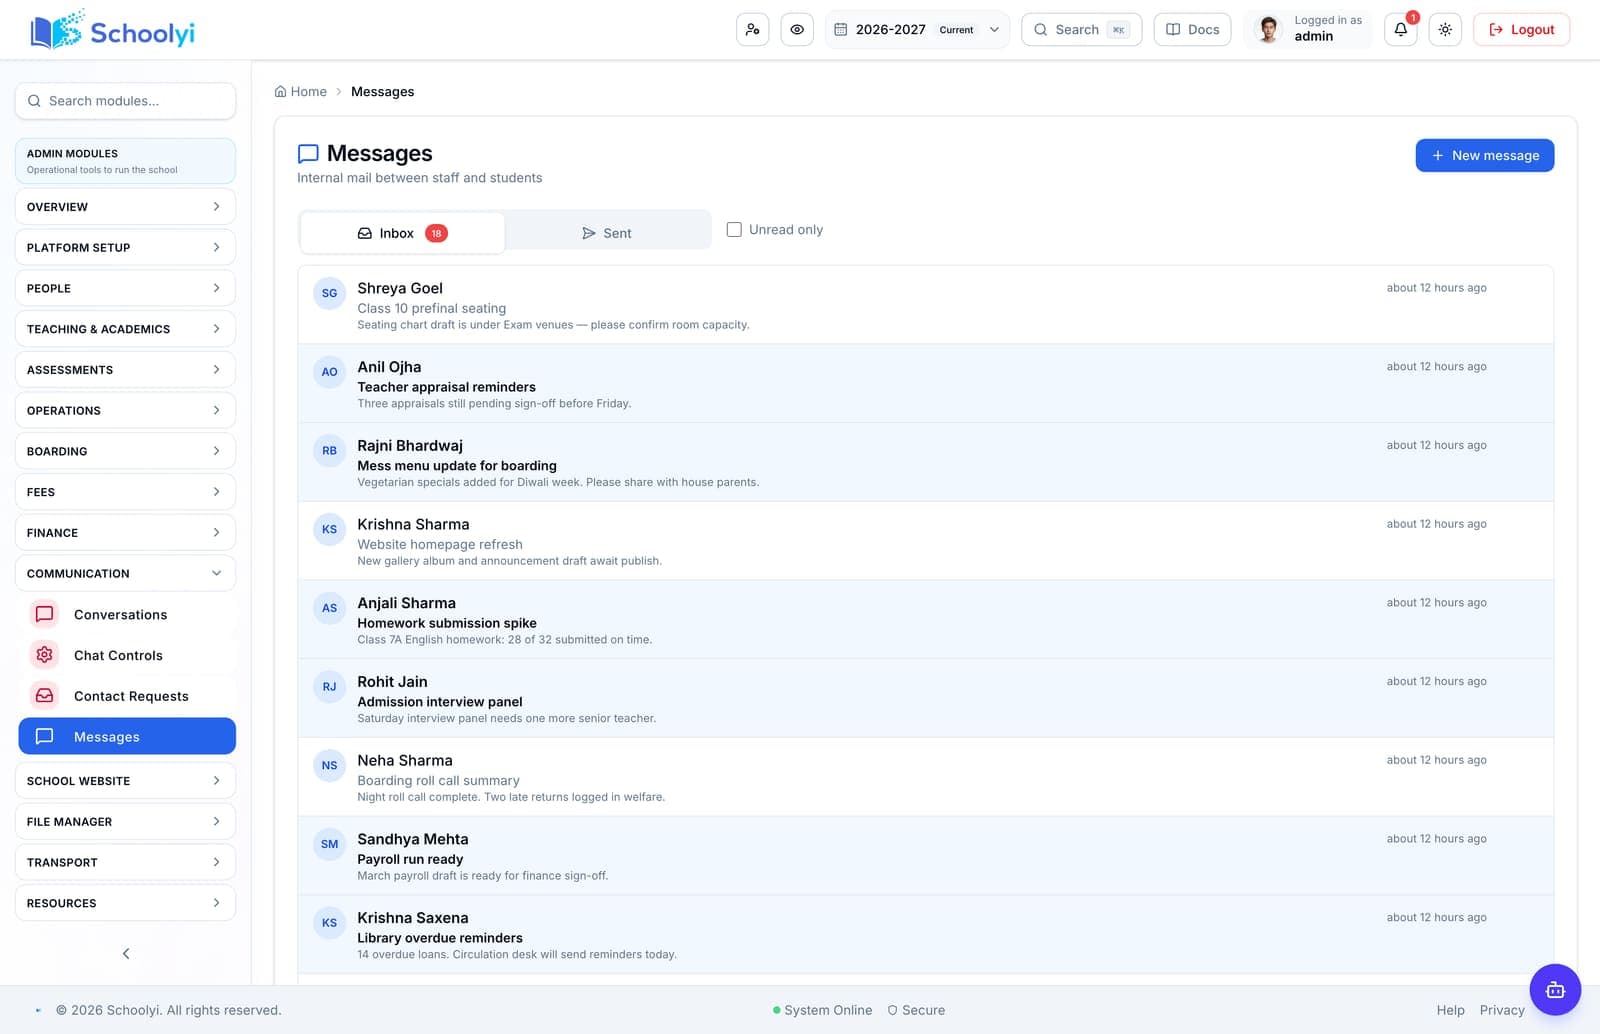Click NS avatar for Neha Sharma
The height and width of the screenshot is (1034, 1600).
(x=329, y=766)
